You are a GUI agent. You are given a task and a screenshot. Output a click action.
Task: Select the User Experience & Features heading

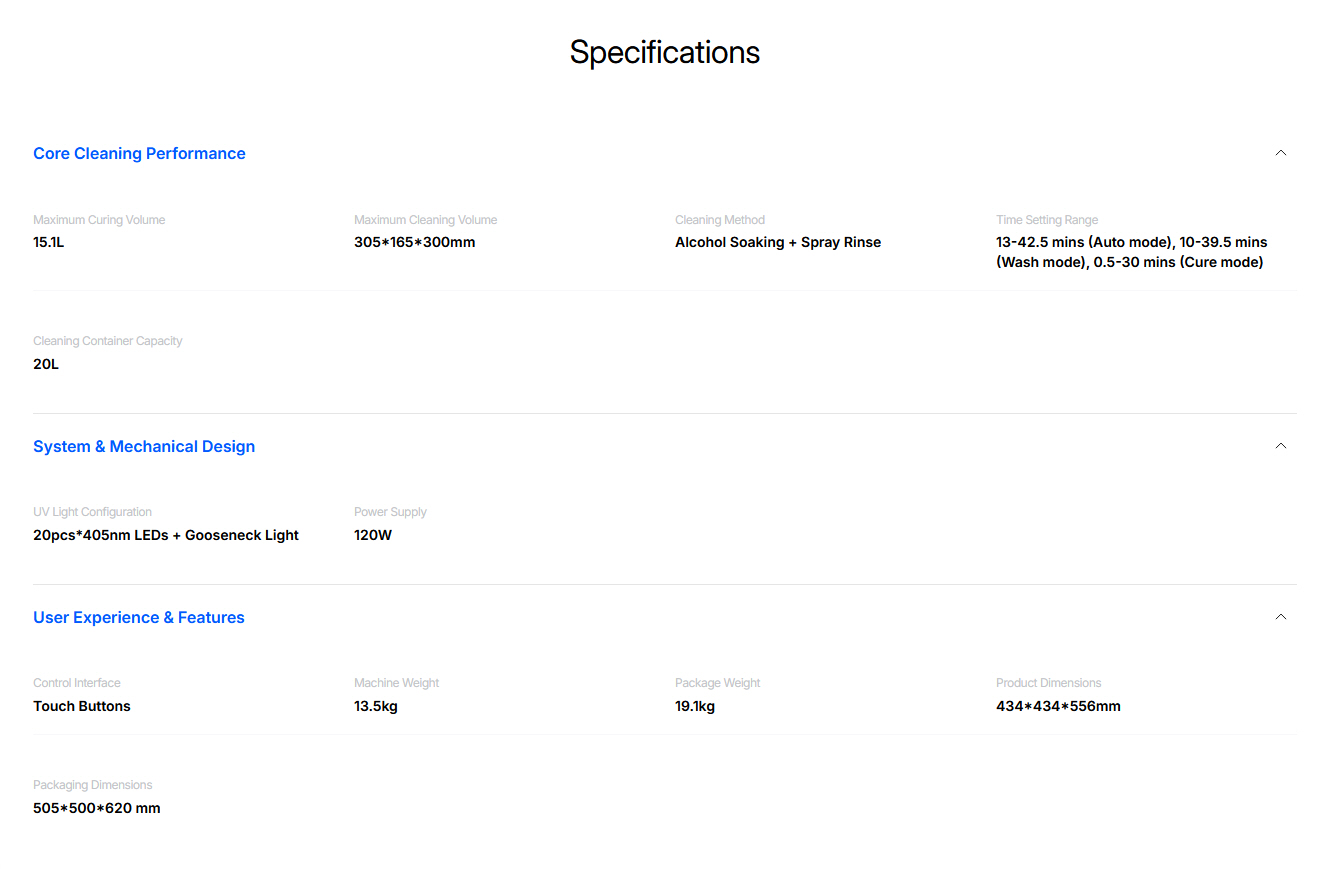pos(139,617)
